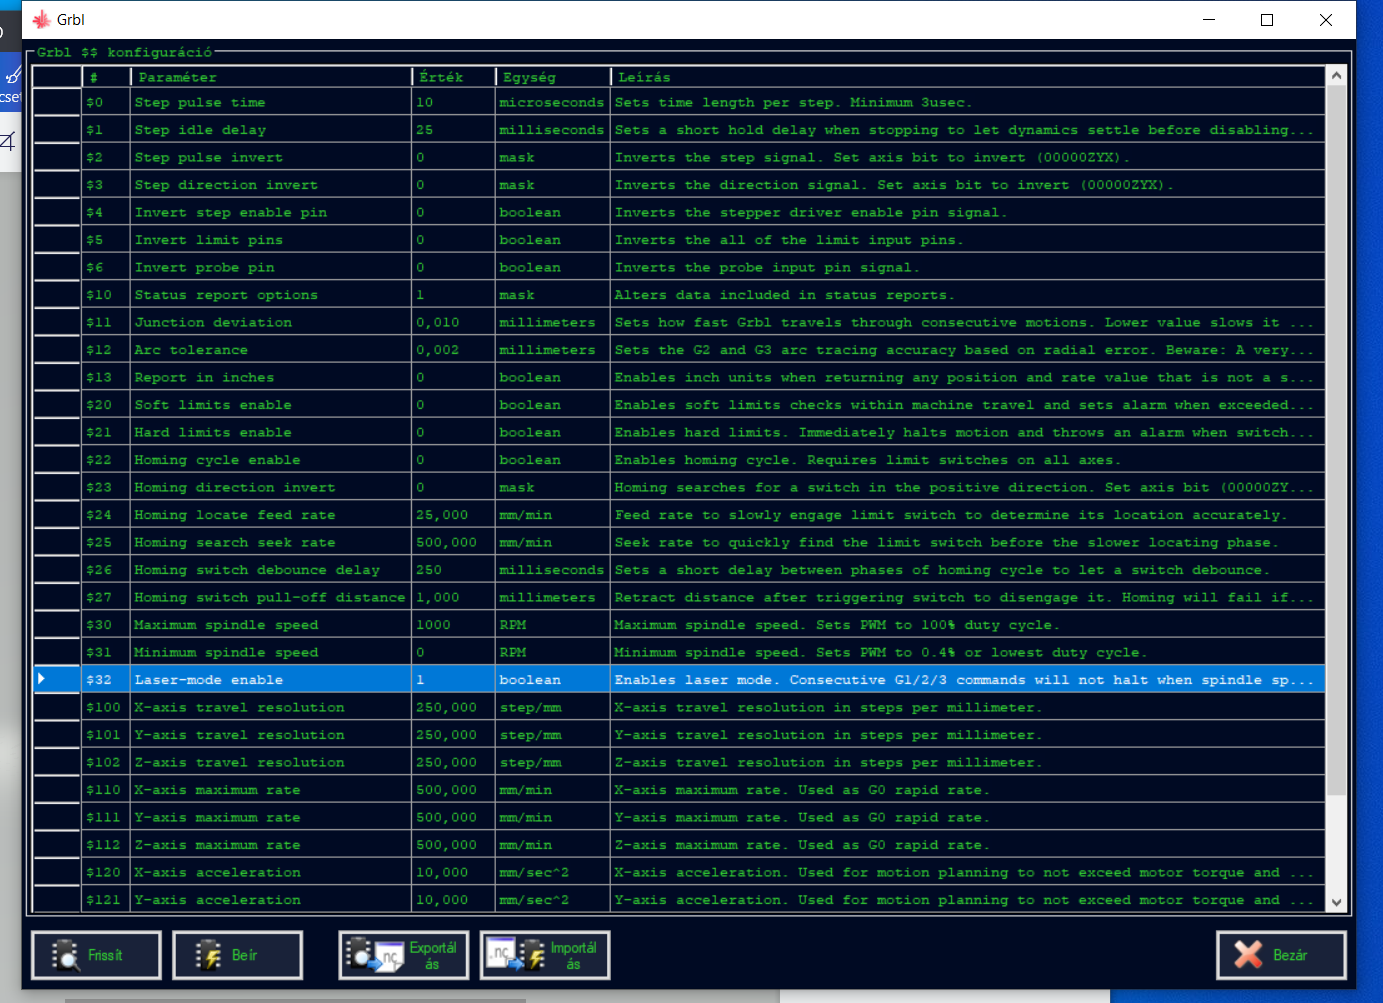Click value 500,000 of Homing search seek rate
1383x1003 pixels.
[x=454, y=543]
